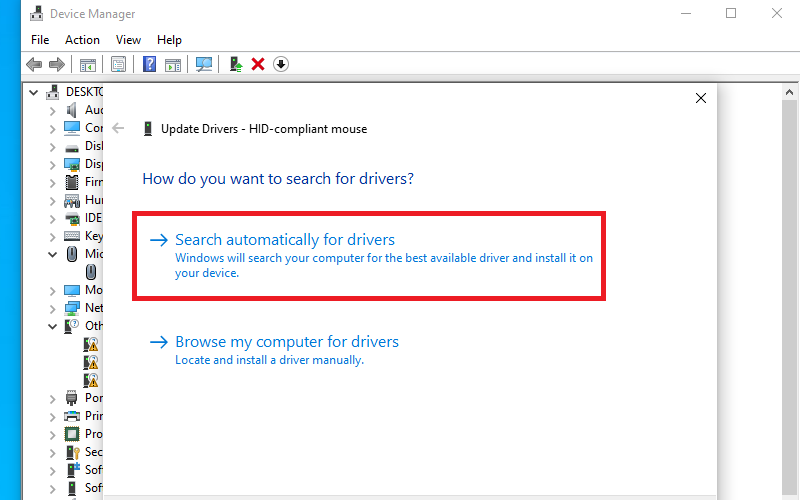Expand the Keyboards category chevron
This screenshot has width=800, height=500.
[x=53, y=236]
